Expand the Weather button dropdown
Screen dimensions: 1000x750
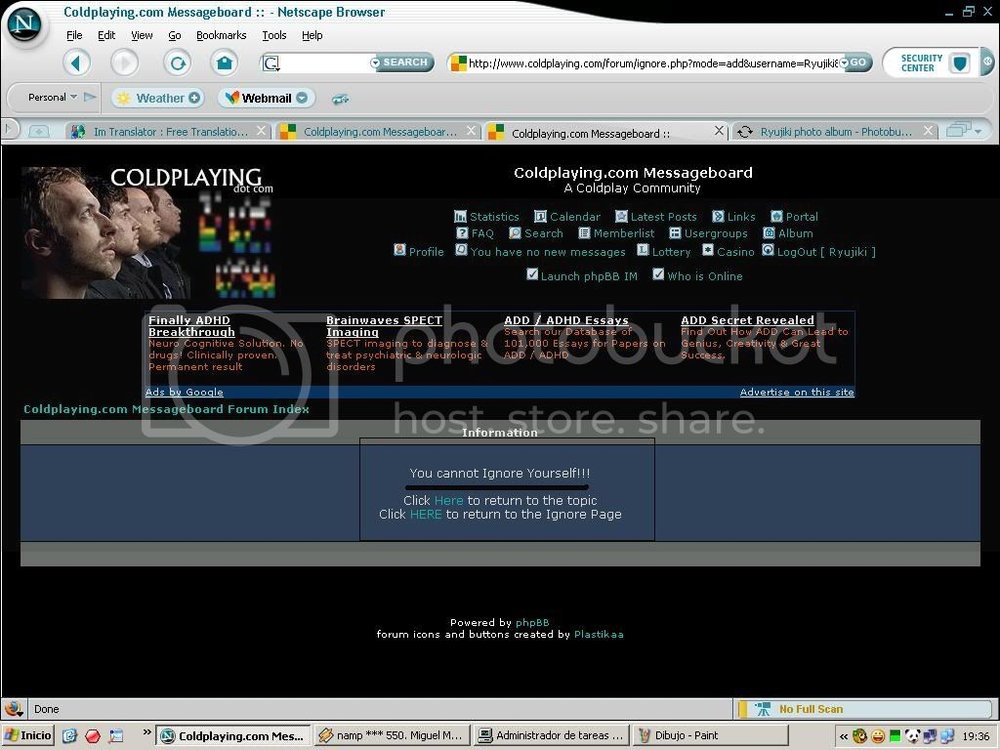click(194, 98)
